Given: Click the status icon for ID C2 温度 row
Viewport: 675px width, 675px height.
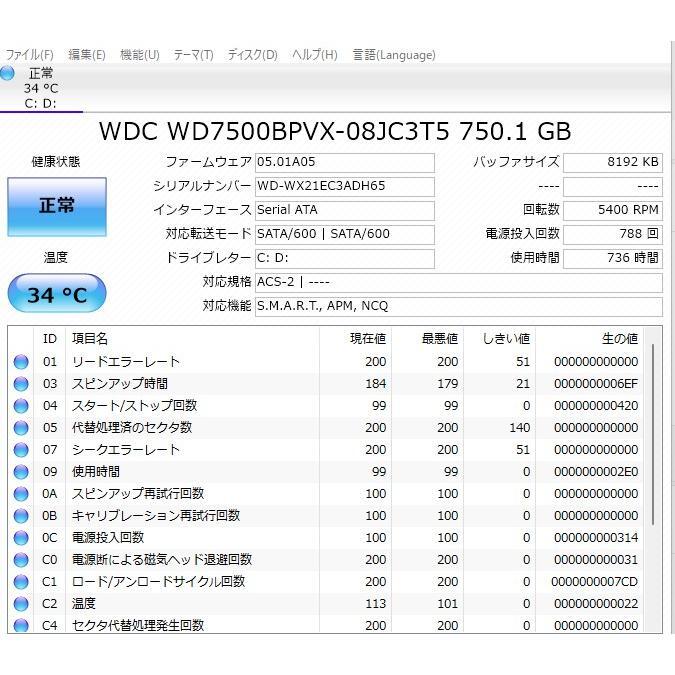Looking at the screenshot, I should point(21,604).
